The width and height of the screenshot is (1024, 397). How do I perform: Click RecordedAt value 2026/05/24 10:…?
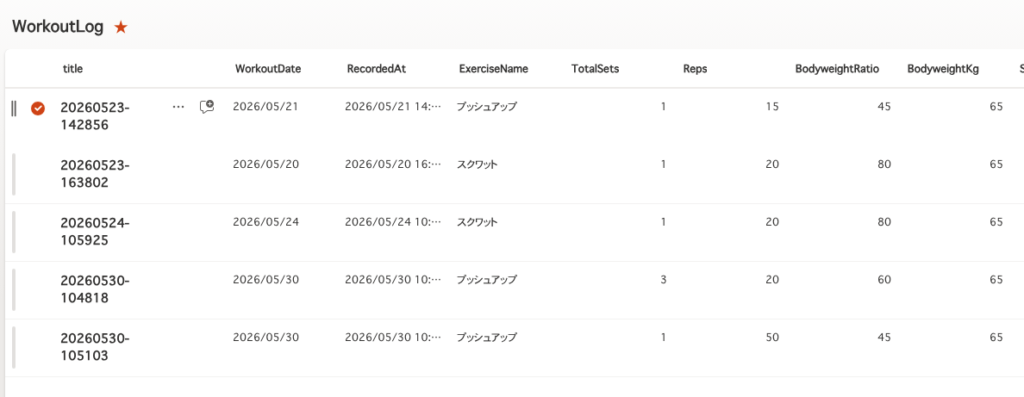393,221
